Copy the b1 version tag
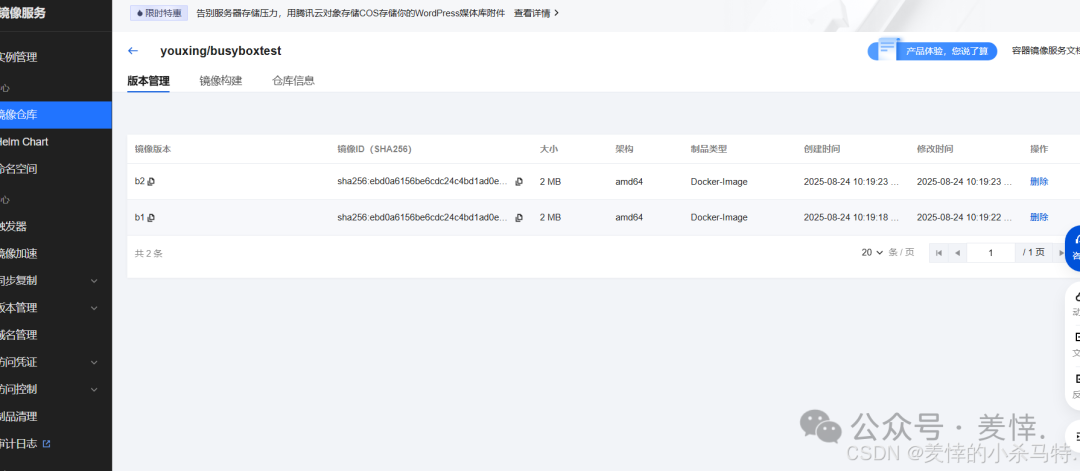This screenshot has width=1080, height=471. pos(152,218)
